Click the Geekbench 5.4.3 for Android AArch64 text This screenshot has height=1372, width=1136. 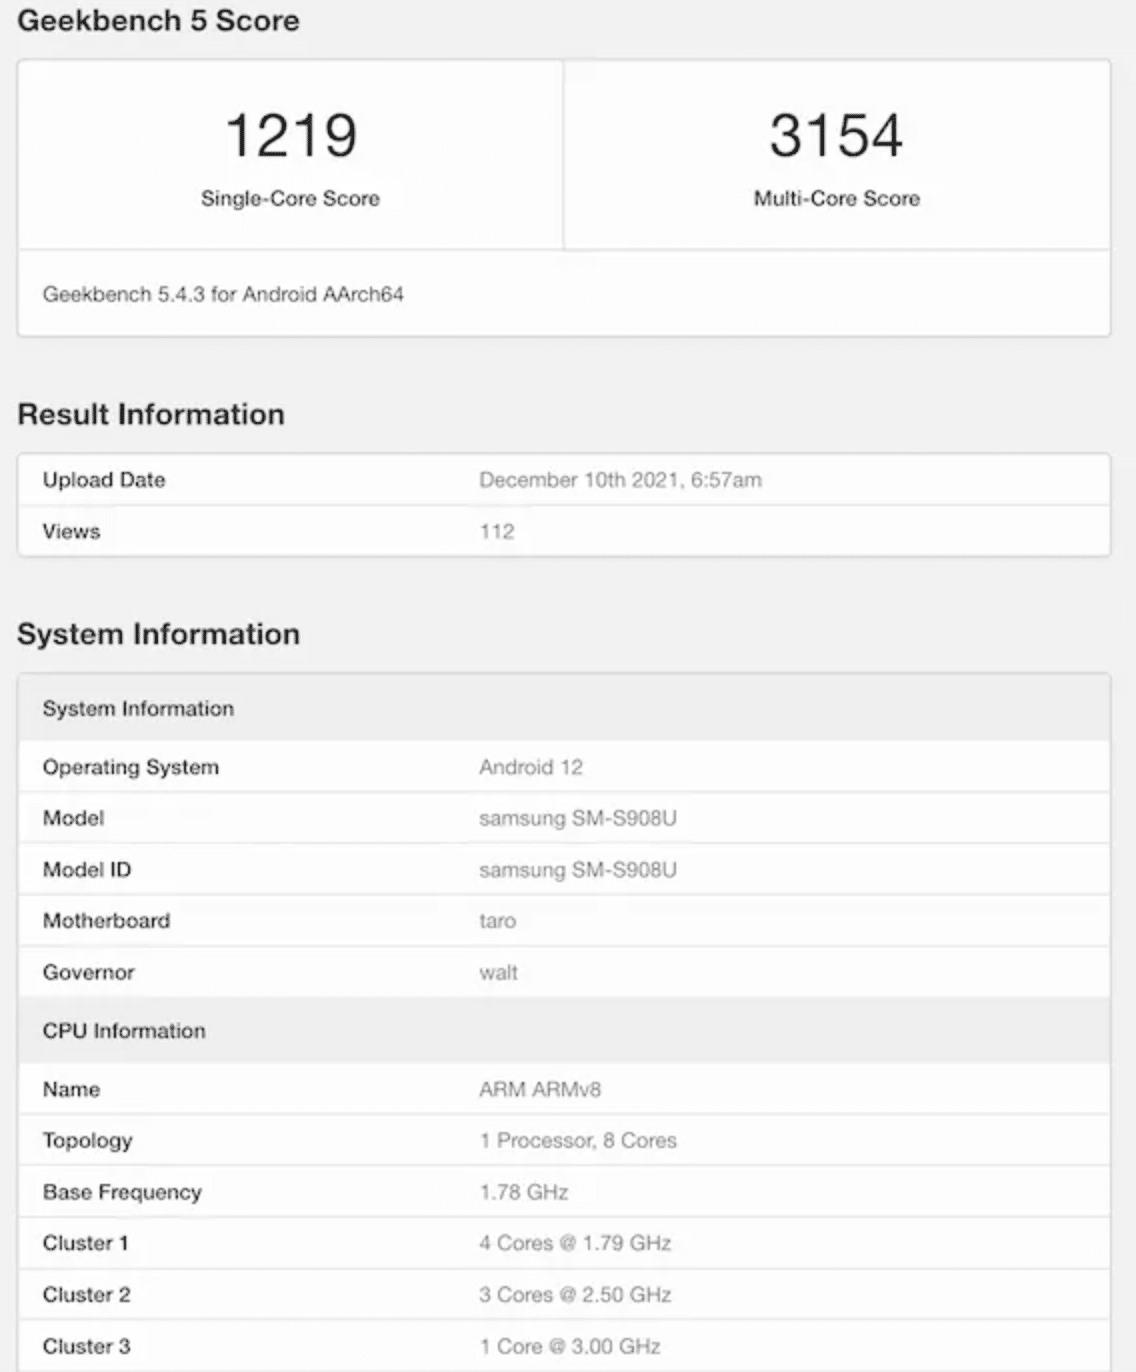(223, 294)
